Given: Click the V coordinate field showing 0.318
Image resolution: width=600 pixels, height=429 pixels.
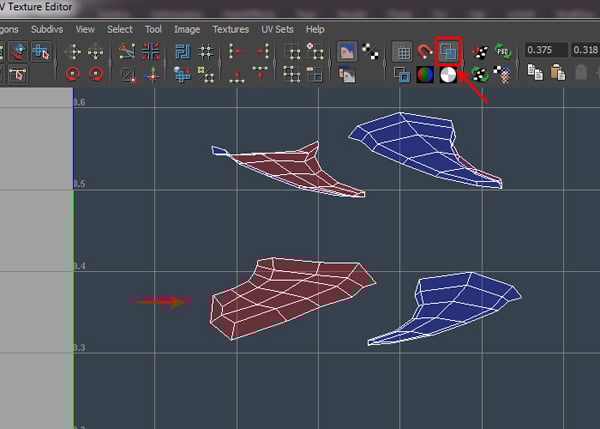Looking at the screenshot, I should pyautogui.click(x=585, y=50).
